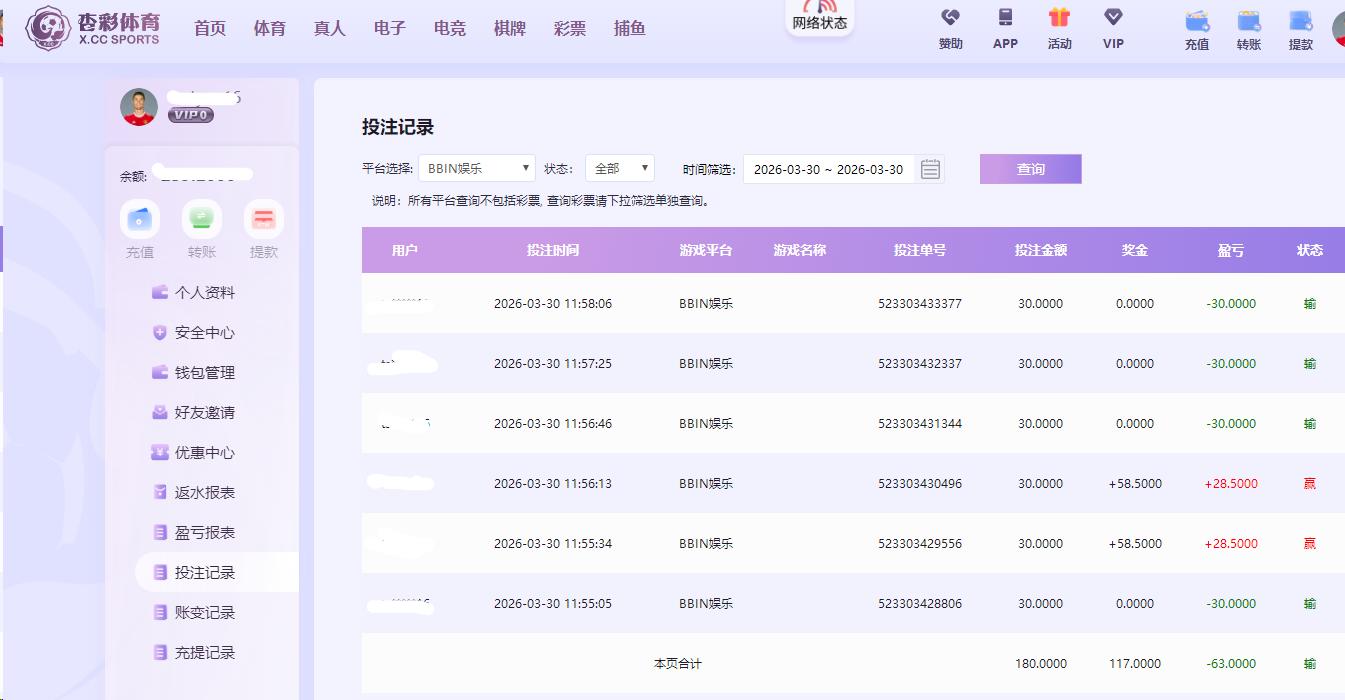Click the 本页合计 page total label
The image size is (1345, 700).
(x=678, y=663)
